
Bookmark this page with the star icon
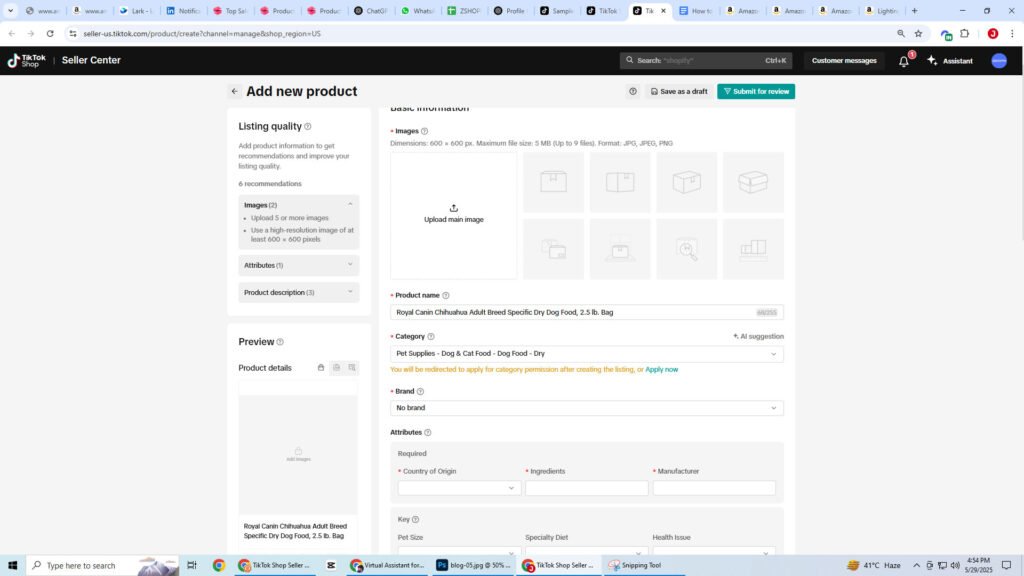click(x=918, y=33)
